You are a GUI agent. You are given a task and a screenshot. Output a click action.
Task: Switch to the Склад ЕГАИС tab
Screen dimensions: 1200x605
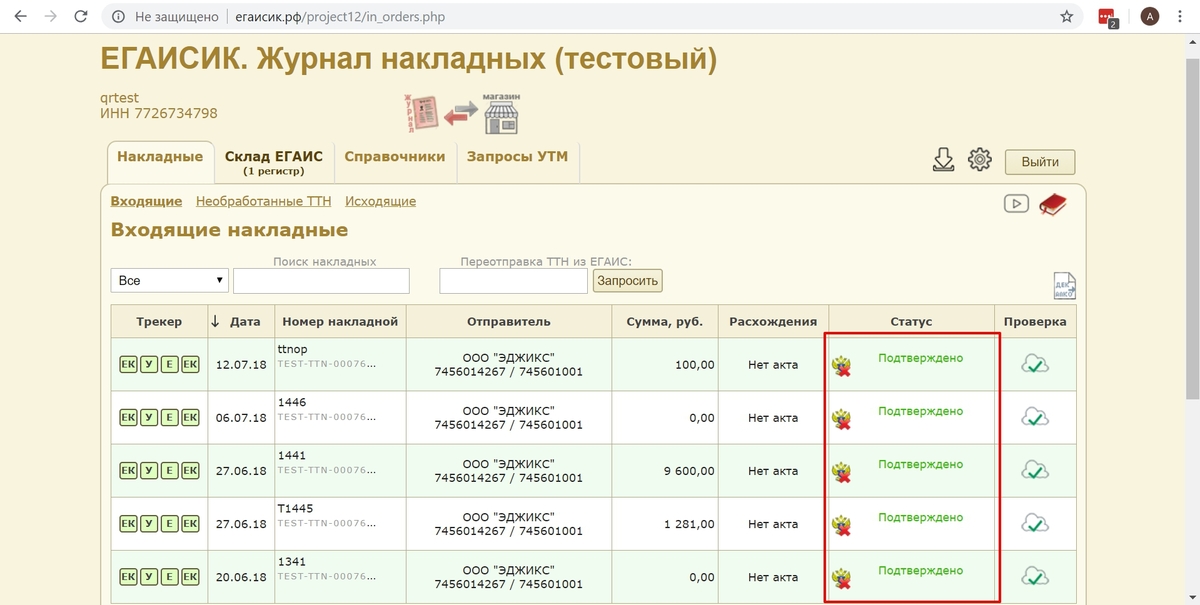pyautogui.click(x=274, y=162)
